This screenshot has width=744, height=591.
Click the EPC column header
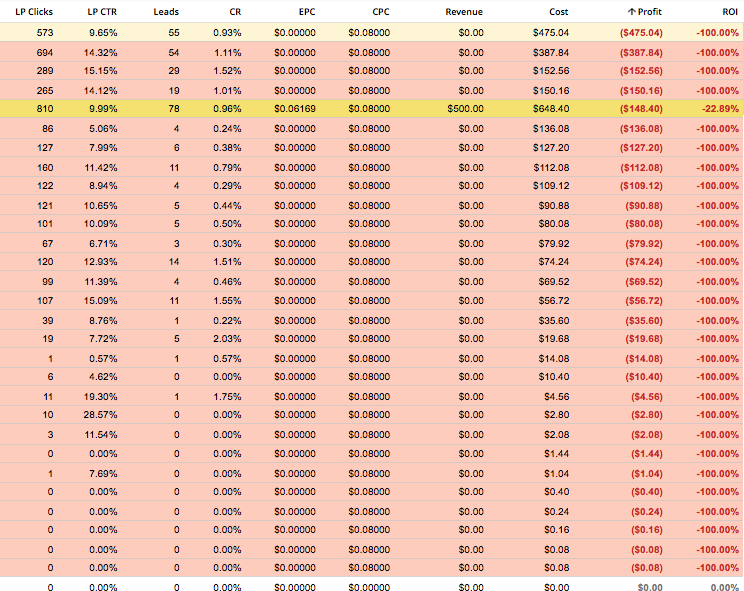(x=307, y=12)
